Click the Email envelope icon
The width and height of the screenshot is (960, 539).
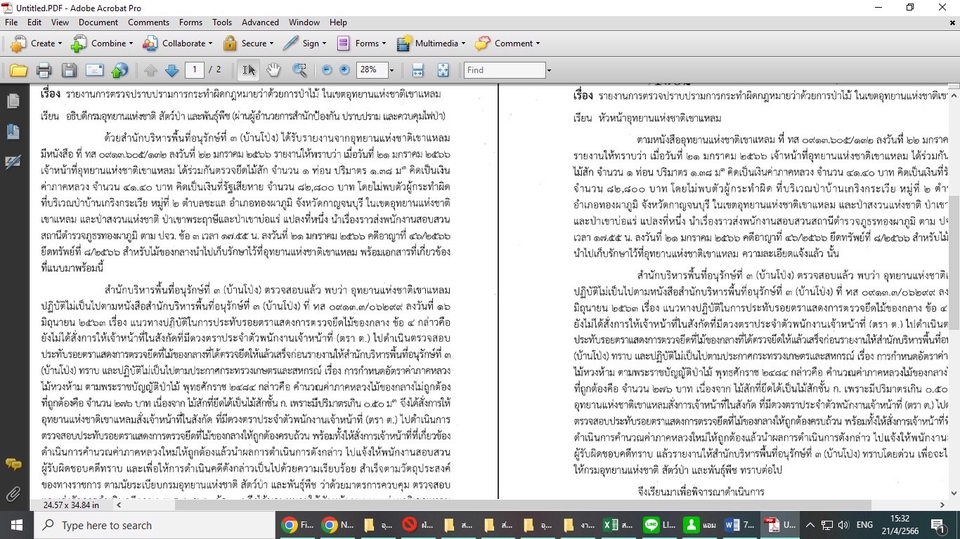(x=94, y=70)
